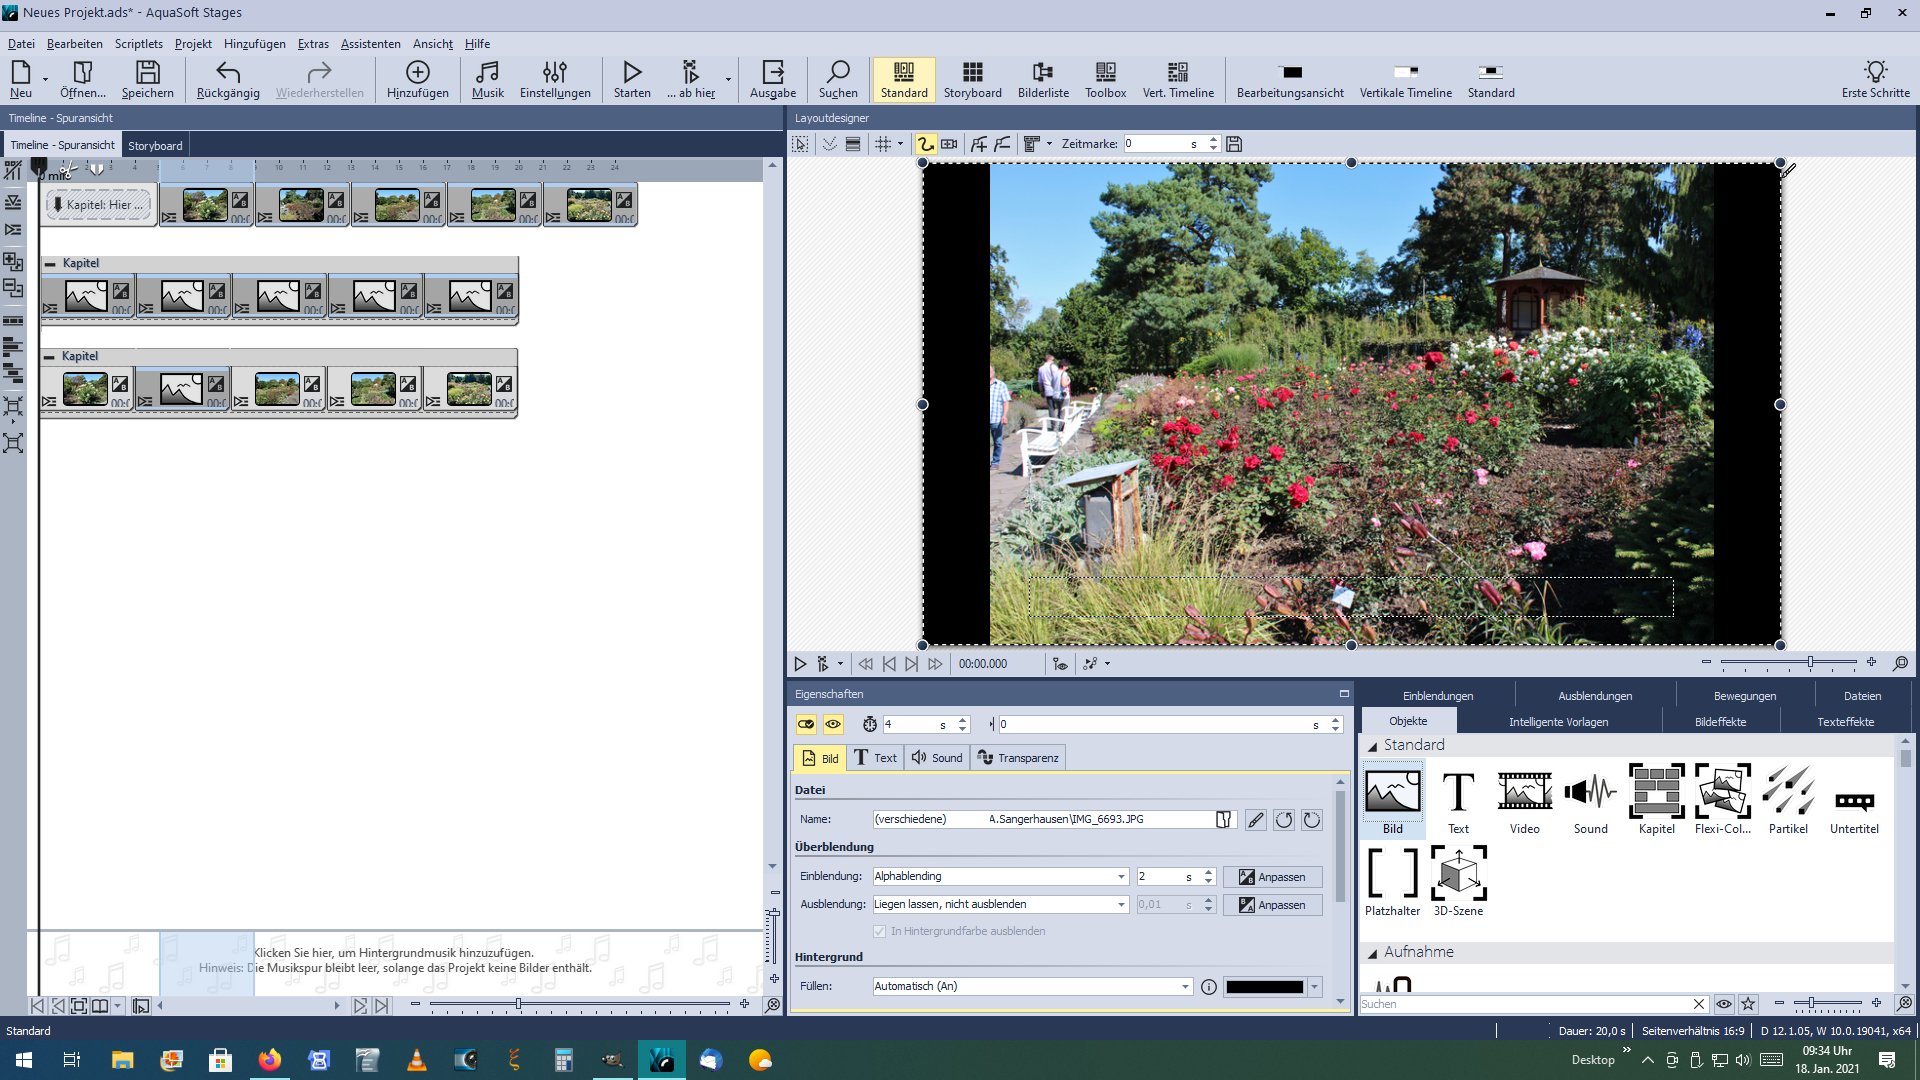1920x1080 pixels.
Task: Click the Untertitel object icon
Action: [x=1854, y=798]
